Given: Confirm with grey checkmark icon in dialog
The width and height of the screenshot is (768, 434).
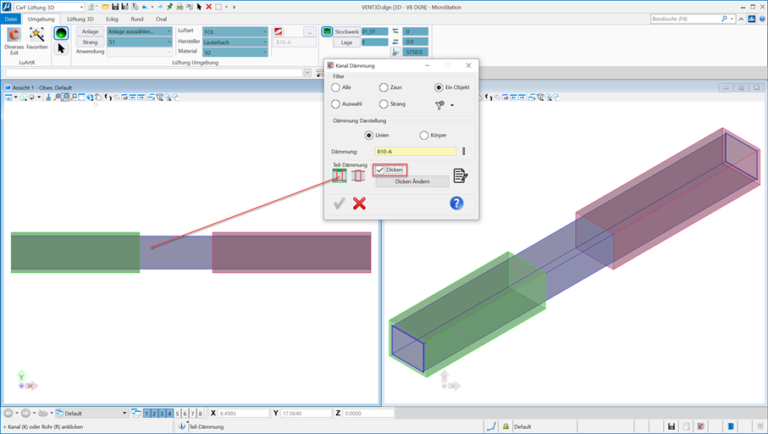Looking at the screenshot, I should [x=339, y=203].
